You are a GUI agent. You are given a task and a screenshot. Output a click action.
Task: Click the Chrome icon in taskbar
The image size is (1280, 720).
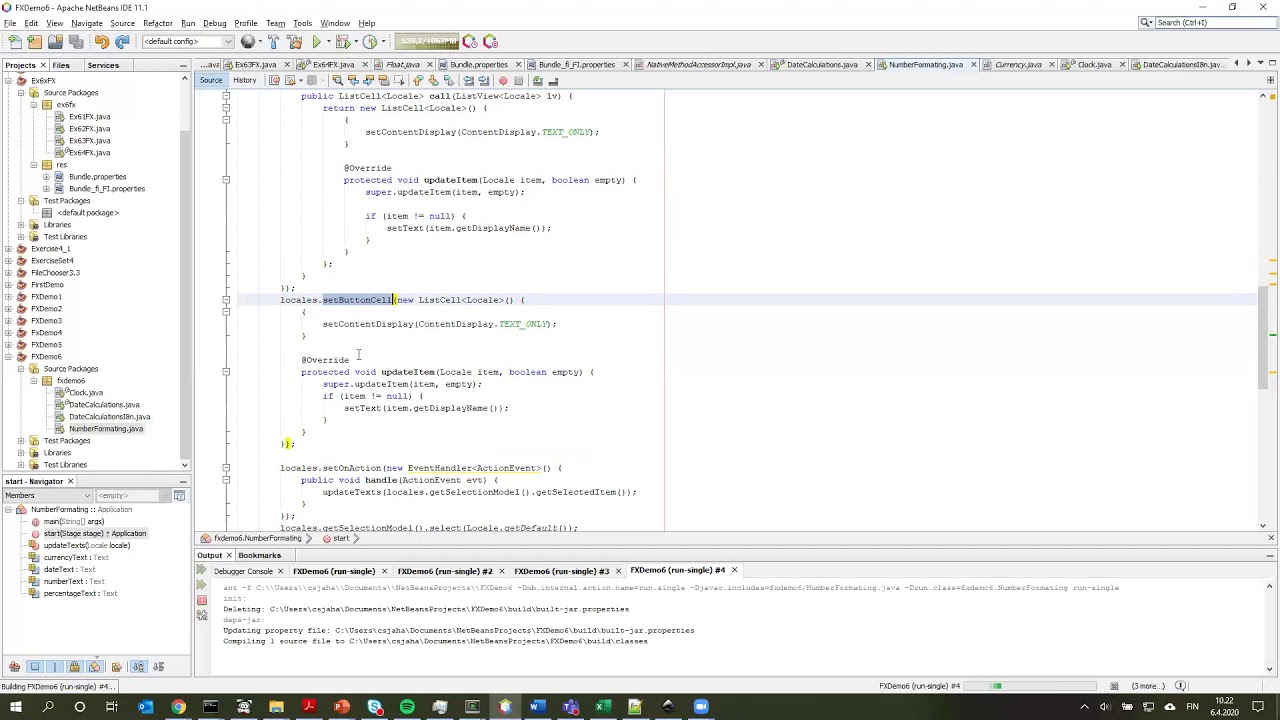178,708
